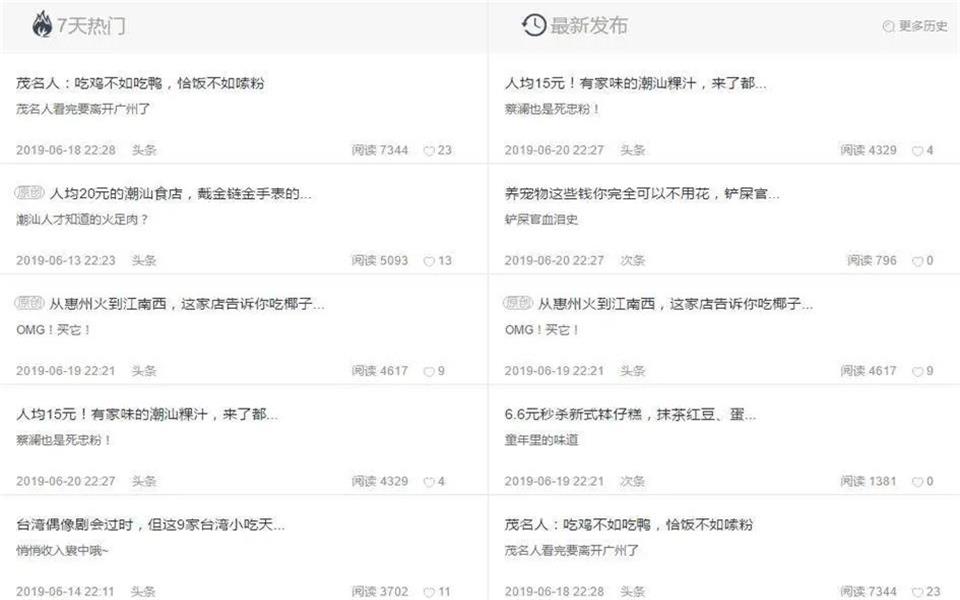Image resolution: width=960 pixels, height=600 pixels.
Task: Click the heart icon on the 6.6元秒杀 article
Action: pyautogui.click(x=918, y=482)
